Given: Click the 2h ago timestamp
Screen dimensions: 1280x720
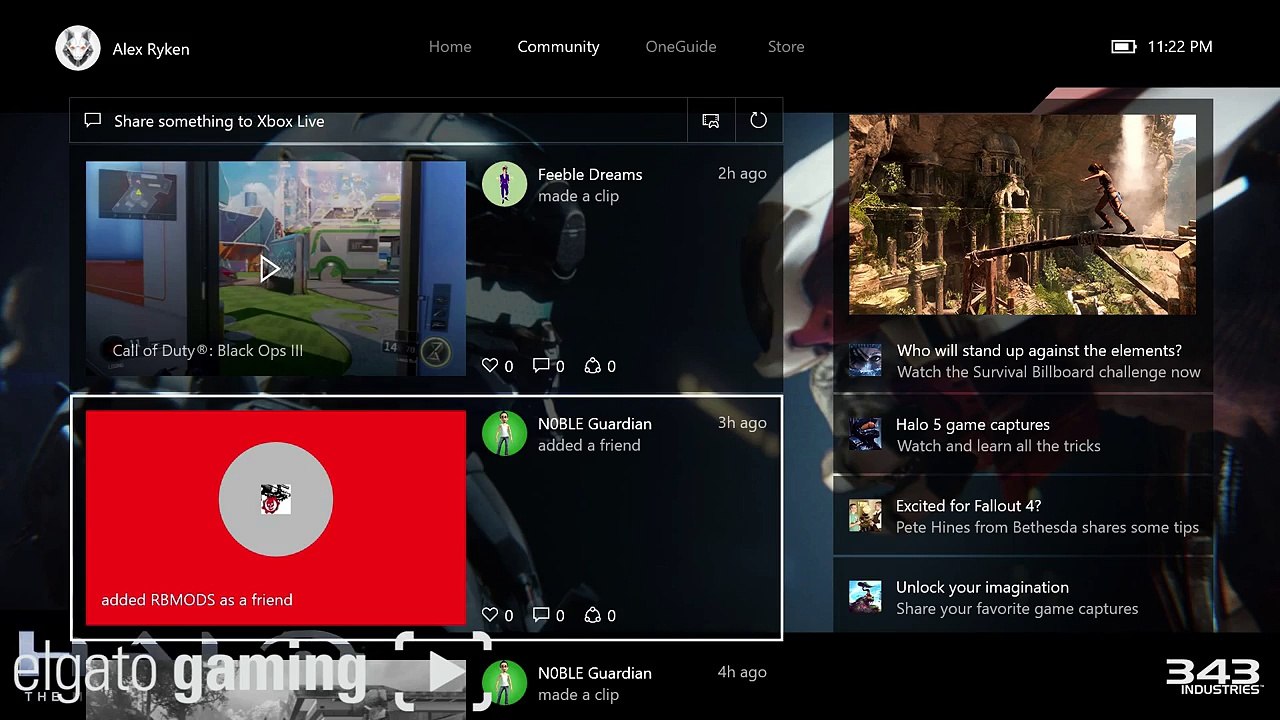Looking at the screenshot, I should 742,173.
